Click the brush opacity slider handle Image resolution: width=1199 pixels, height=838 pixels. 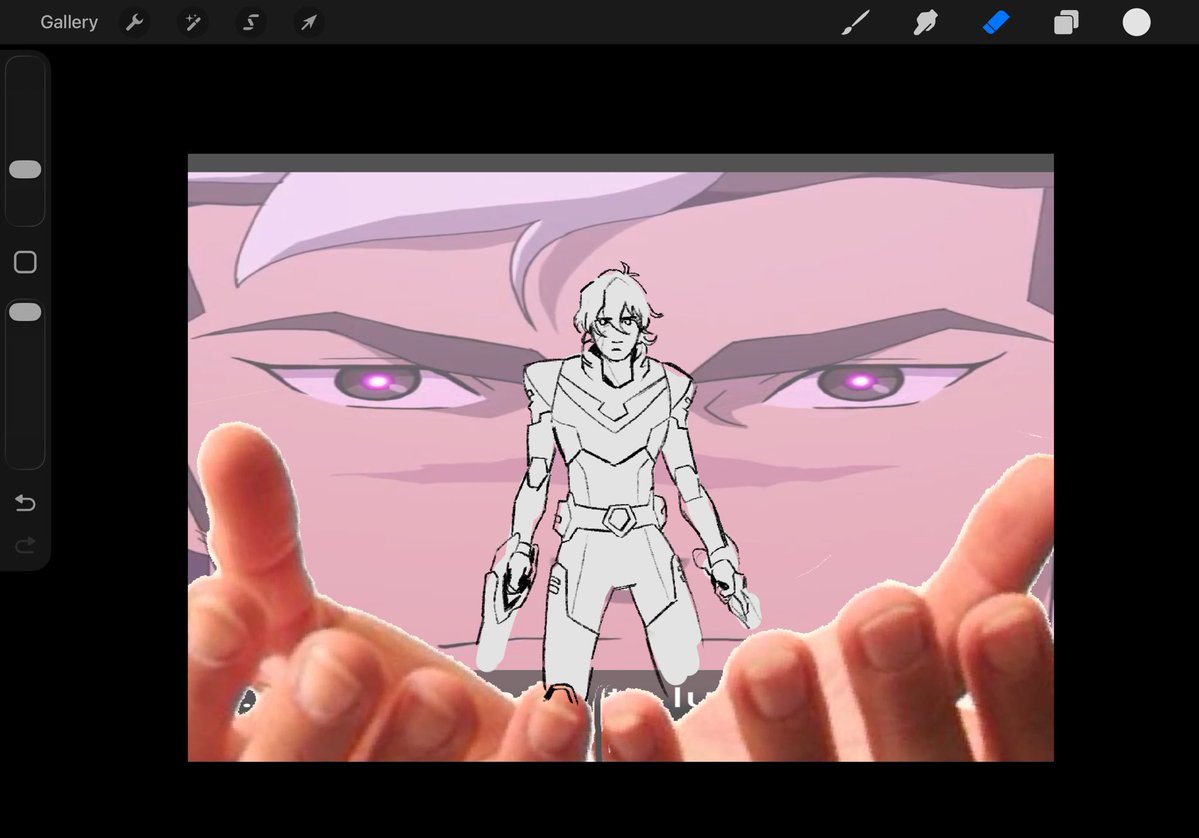(25, 312)
